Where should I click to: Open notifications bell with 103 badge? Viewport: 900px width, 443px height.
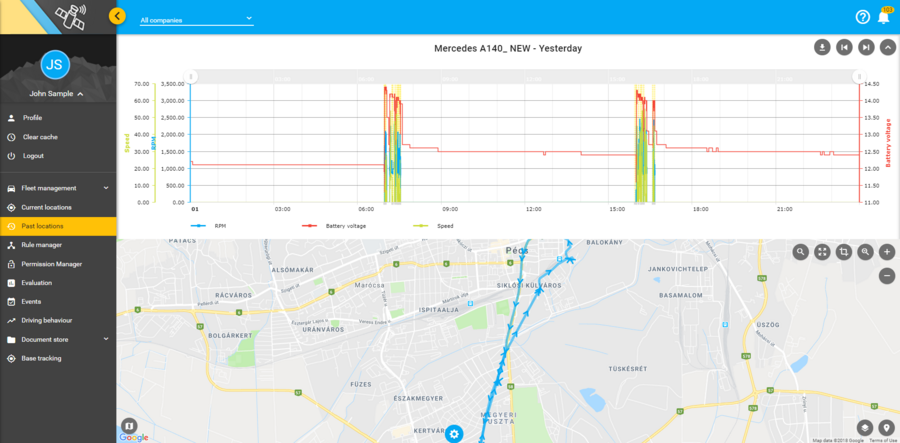click(x=884, y=17)
